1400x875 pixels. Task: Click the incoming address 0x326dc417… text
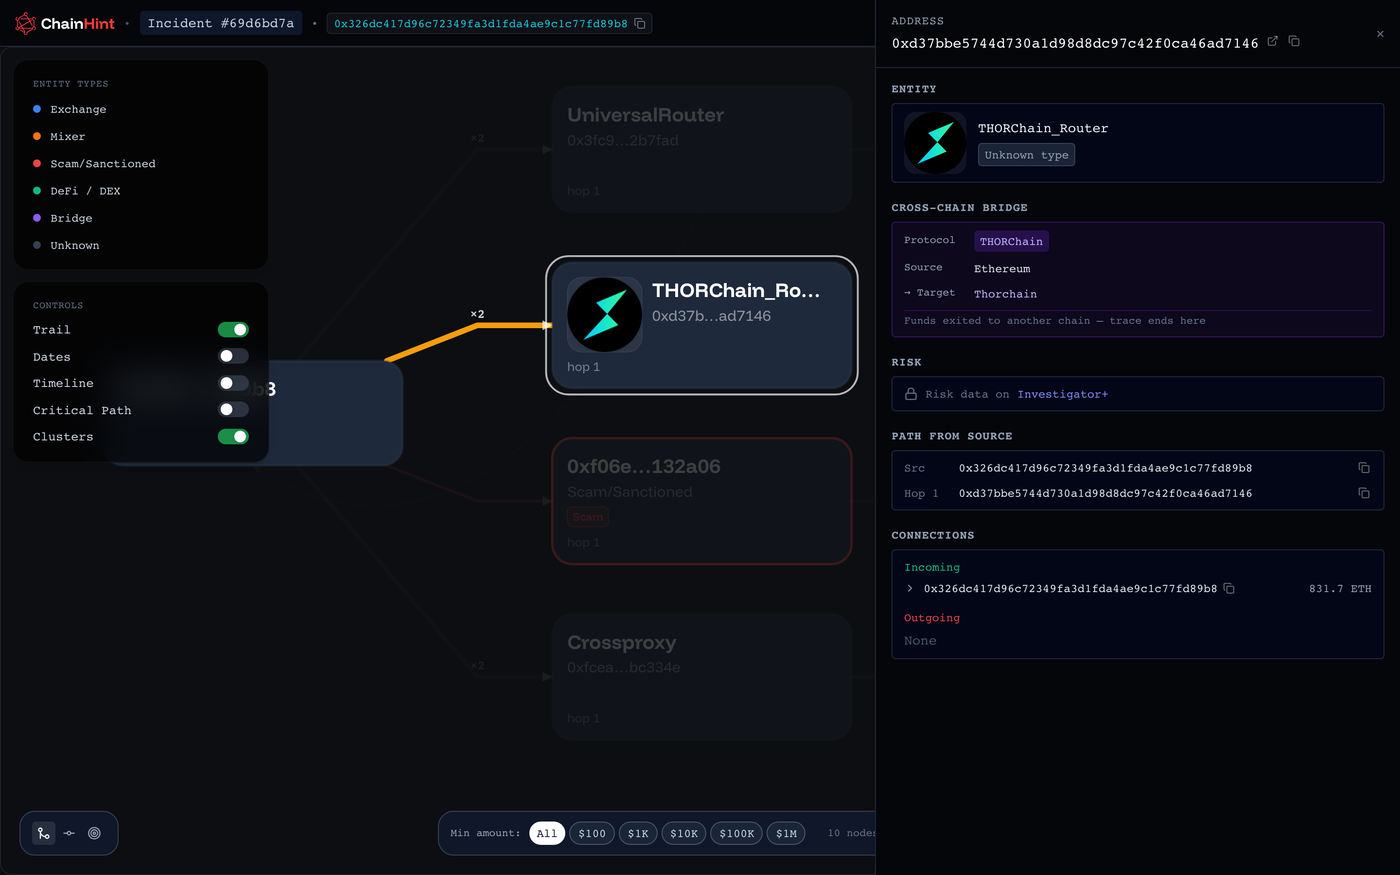(1070, 589)
